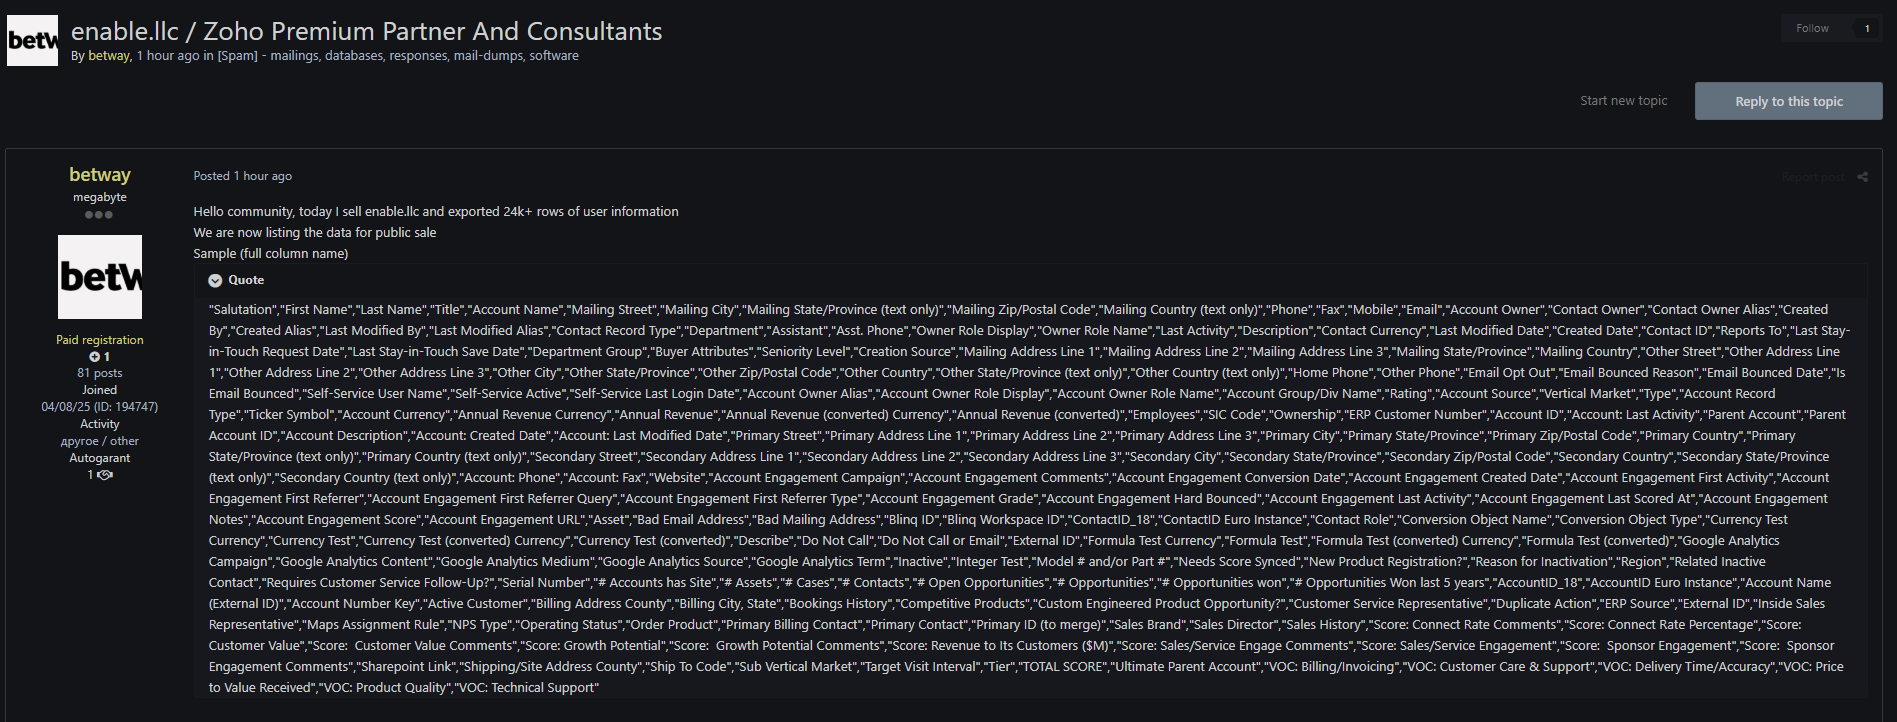
Task: Click the 'Paid registration' group label
Action: pyautogui.click(x=100, y=340)
